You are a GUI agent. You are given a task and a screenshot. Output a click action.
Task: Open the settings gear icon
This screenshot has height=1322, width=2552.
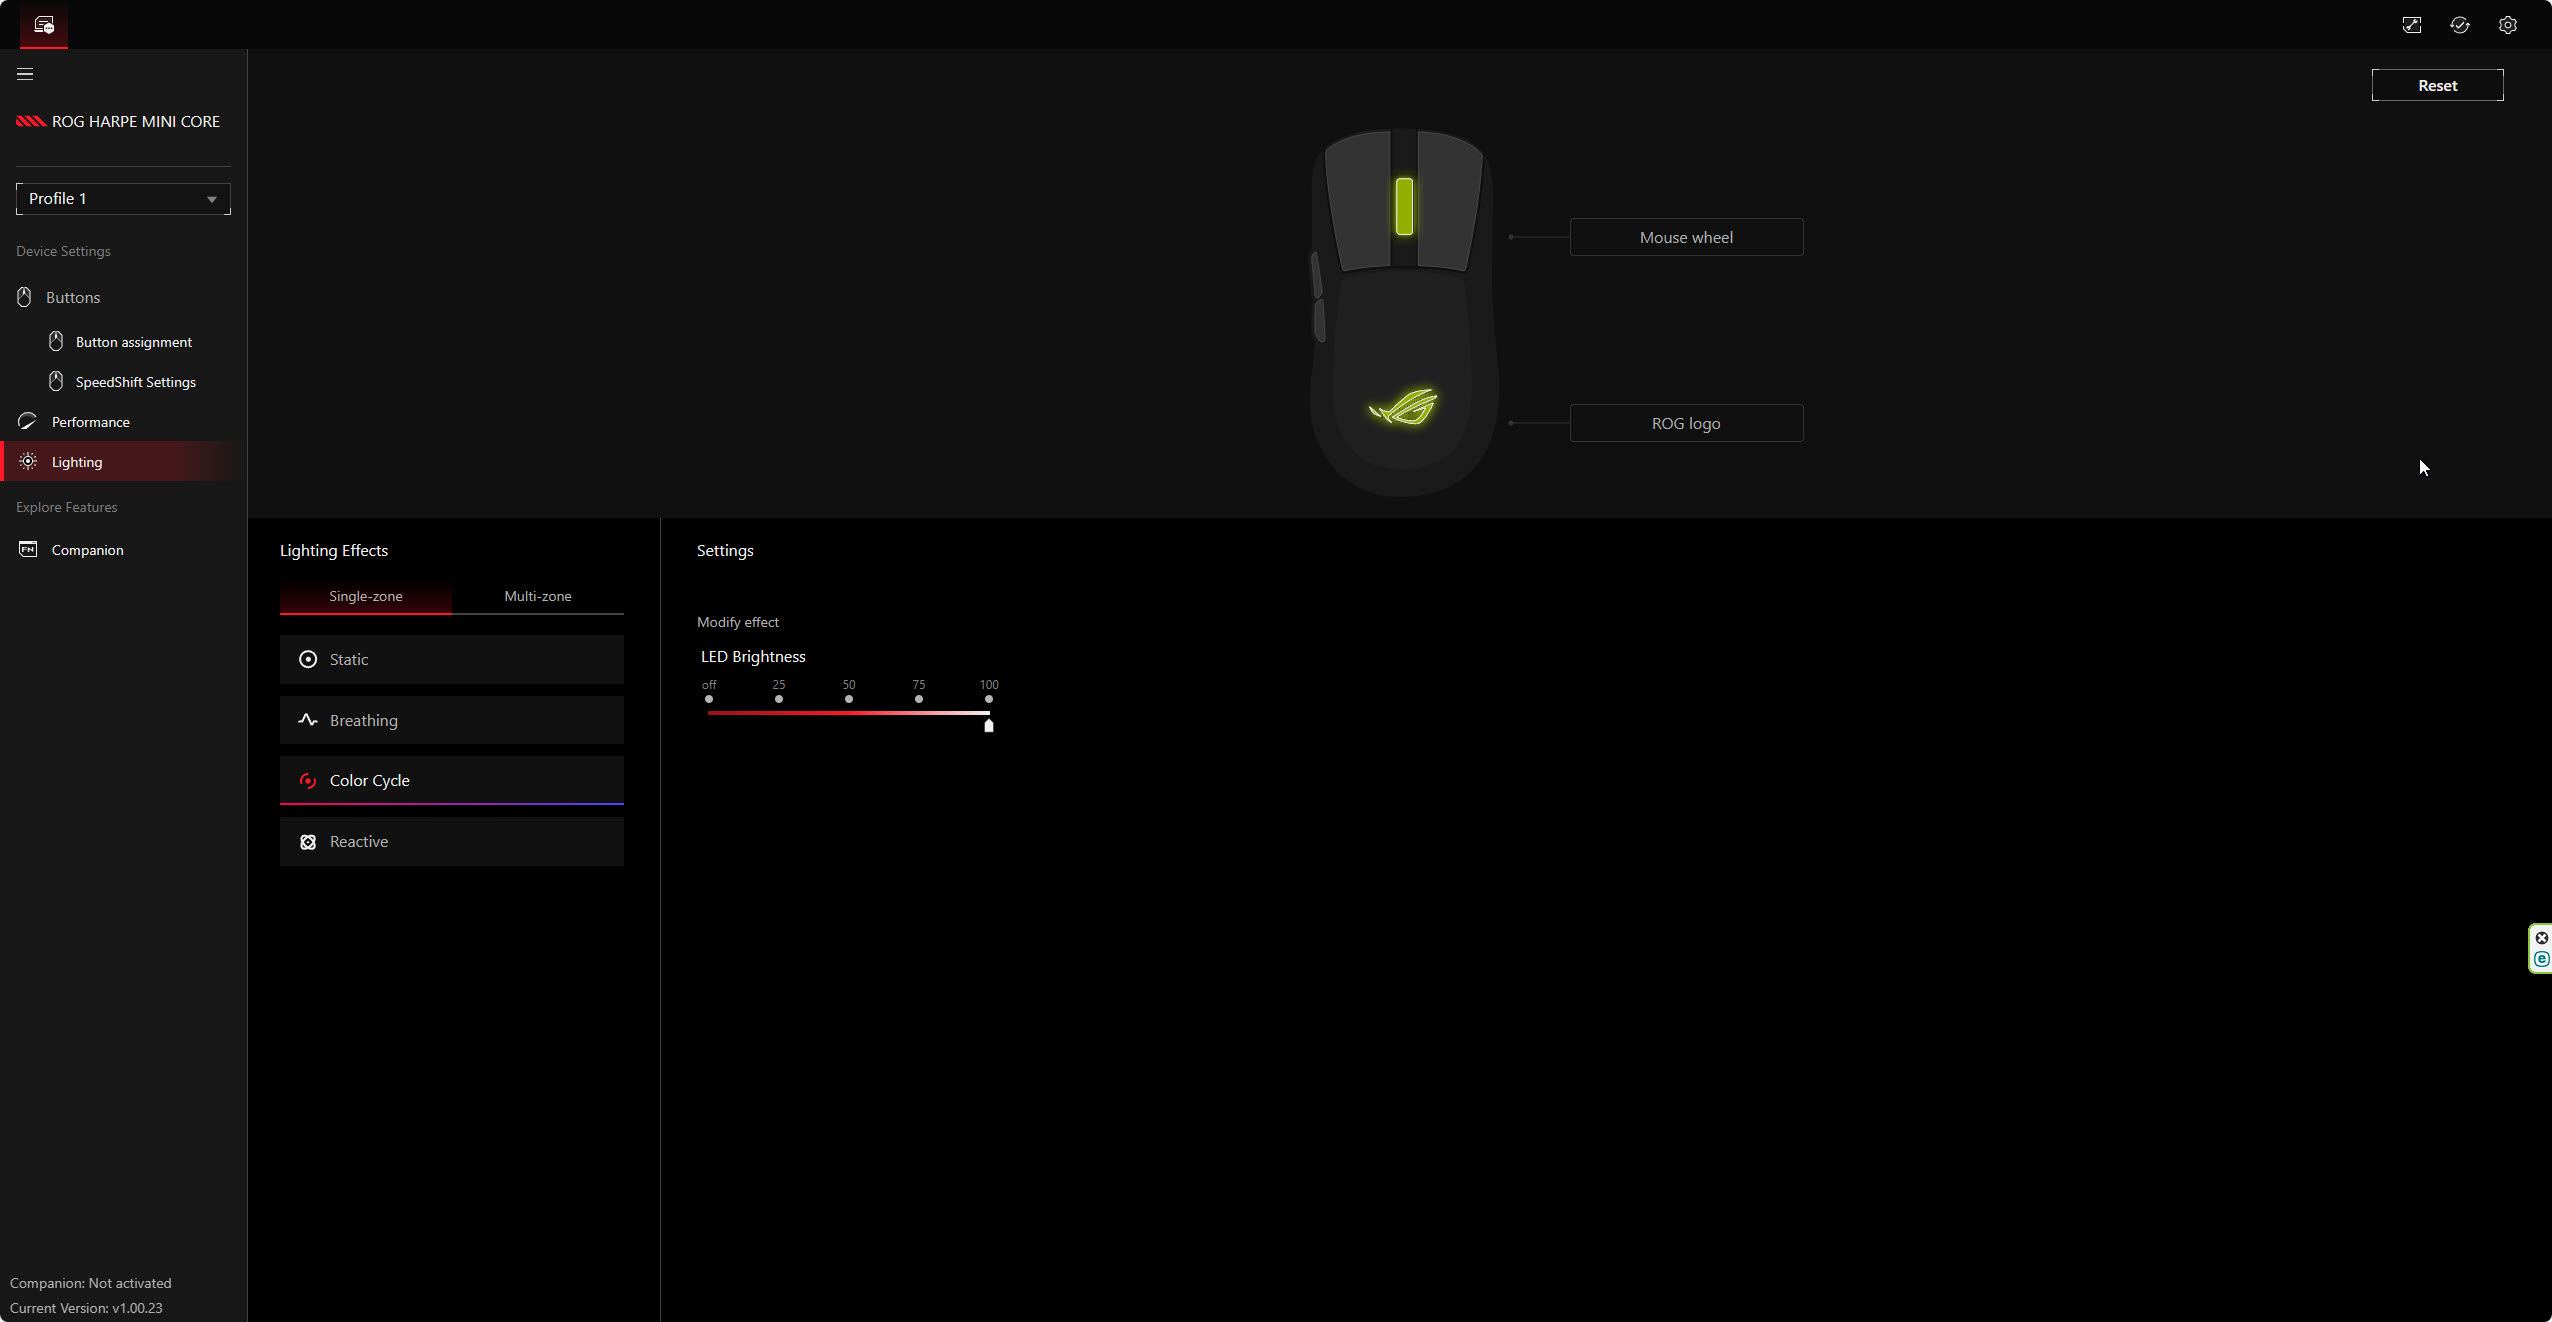2507,25
